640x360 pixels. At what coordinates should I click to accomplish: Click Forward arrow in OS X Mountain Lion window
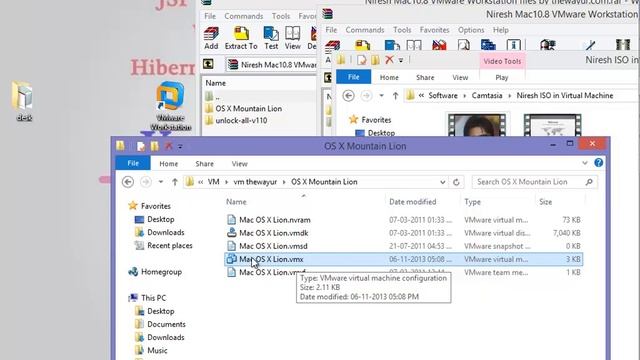(146, 182)
